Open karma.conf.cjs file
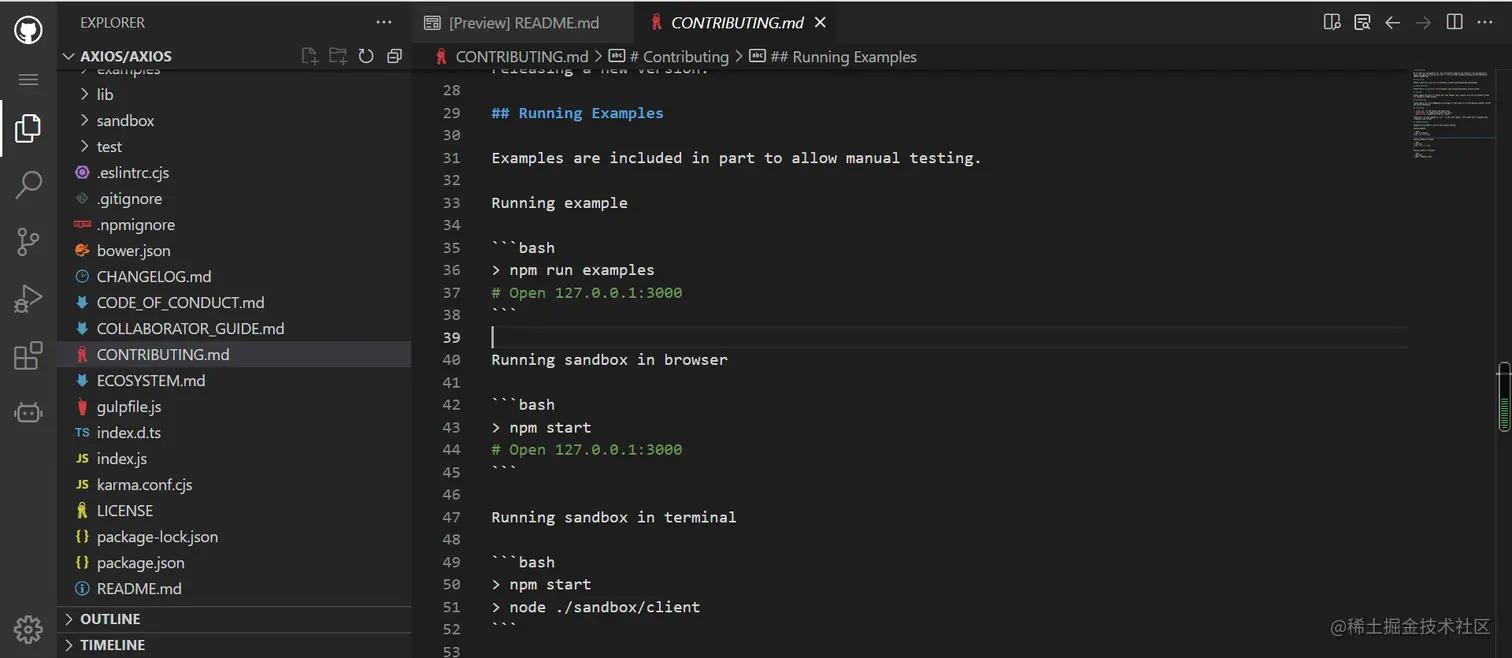Image resolution: width=1512 pixels, height=658 pixels. pos(234,484)
